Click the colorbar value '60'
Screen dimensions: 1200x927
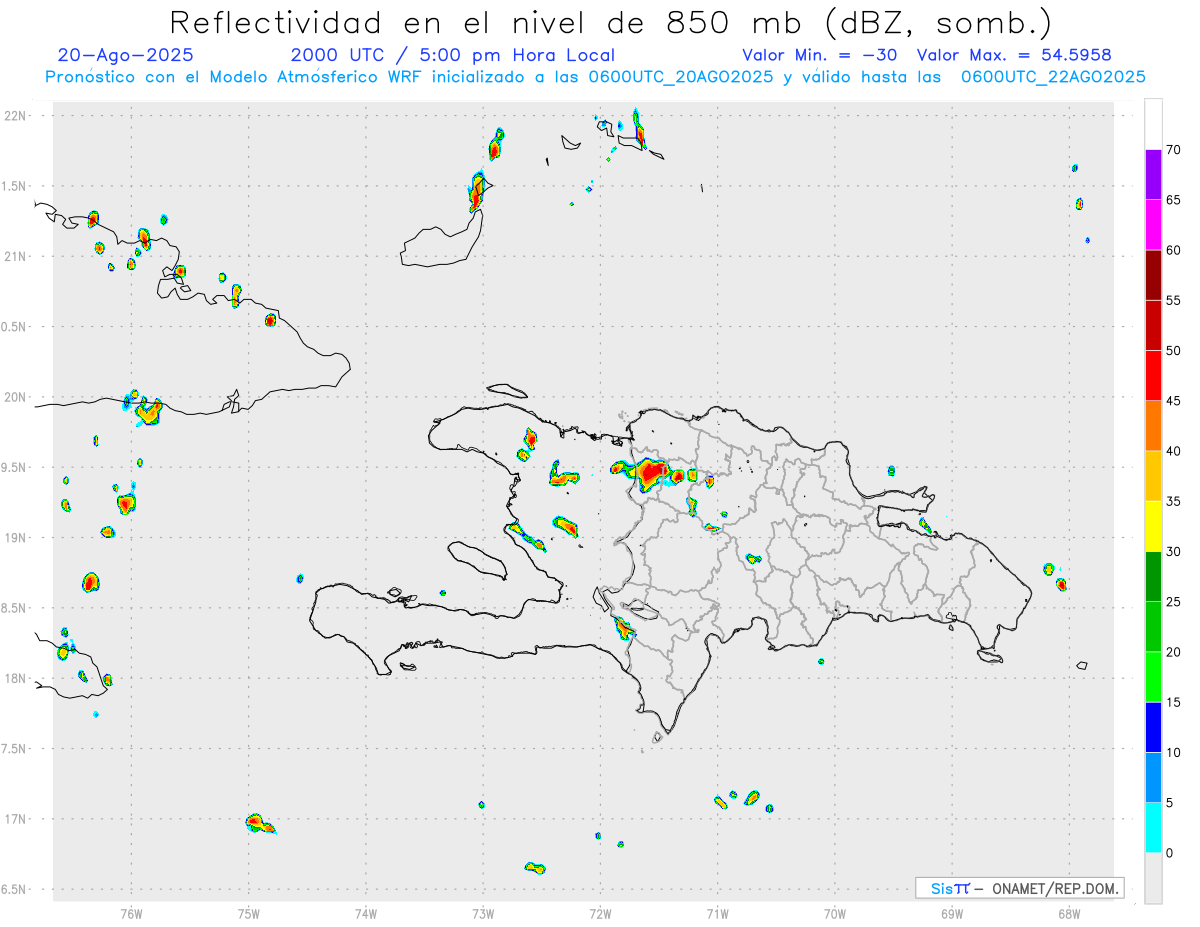coord(1173,250)
